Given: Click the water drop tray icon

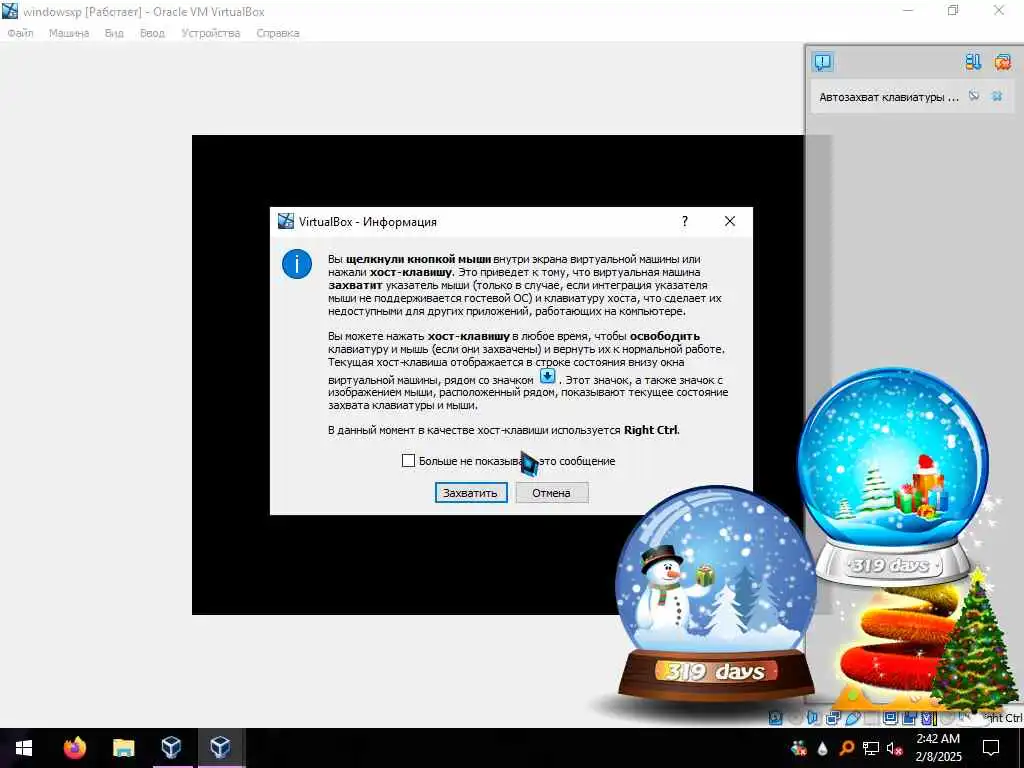Looking at the screenshot, I should (x=822, y=748).
